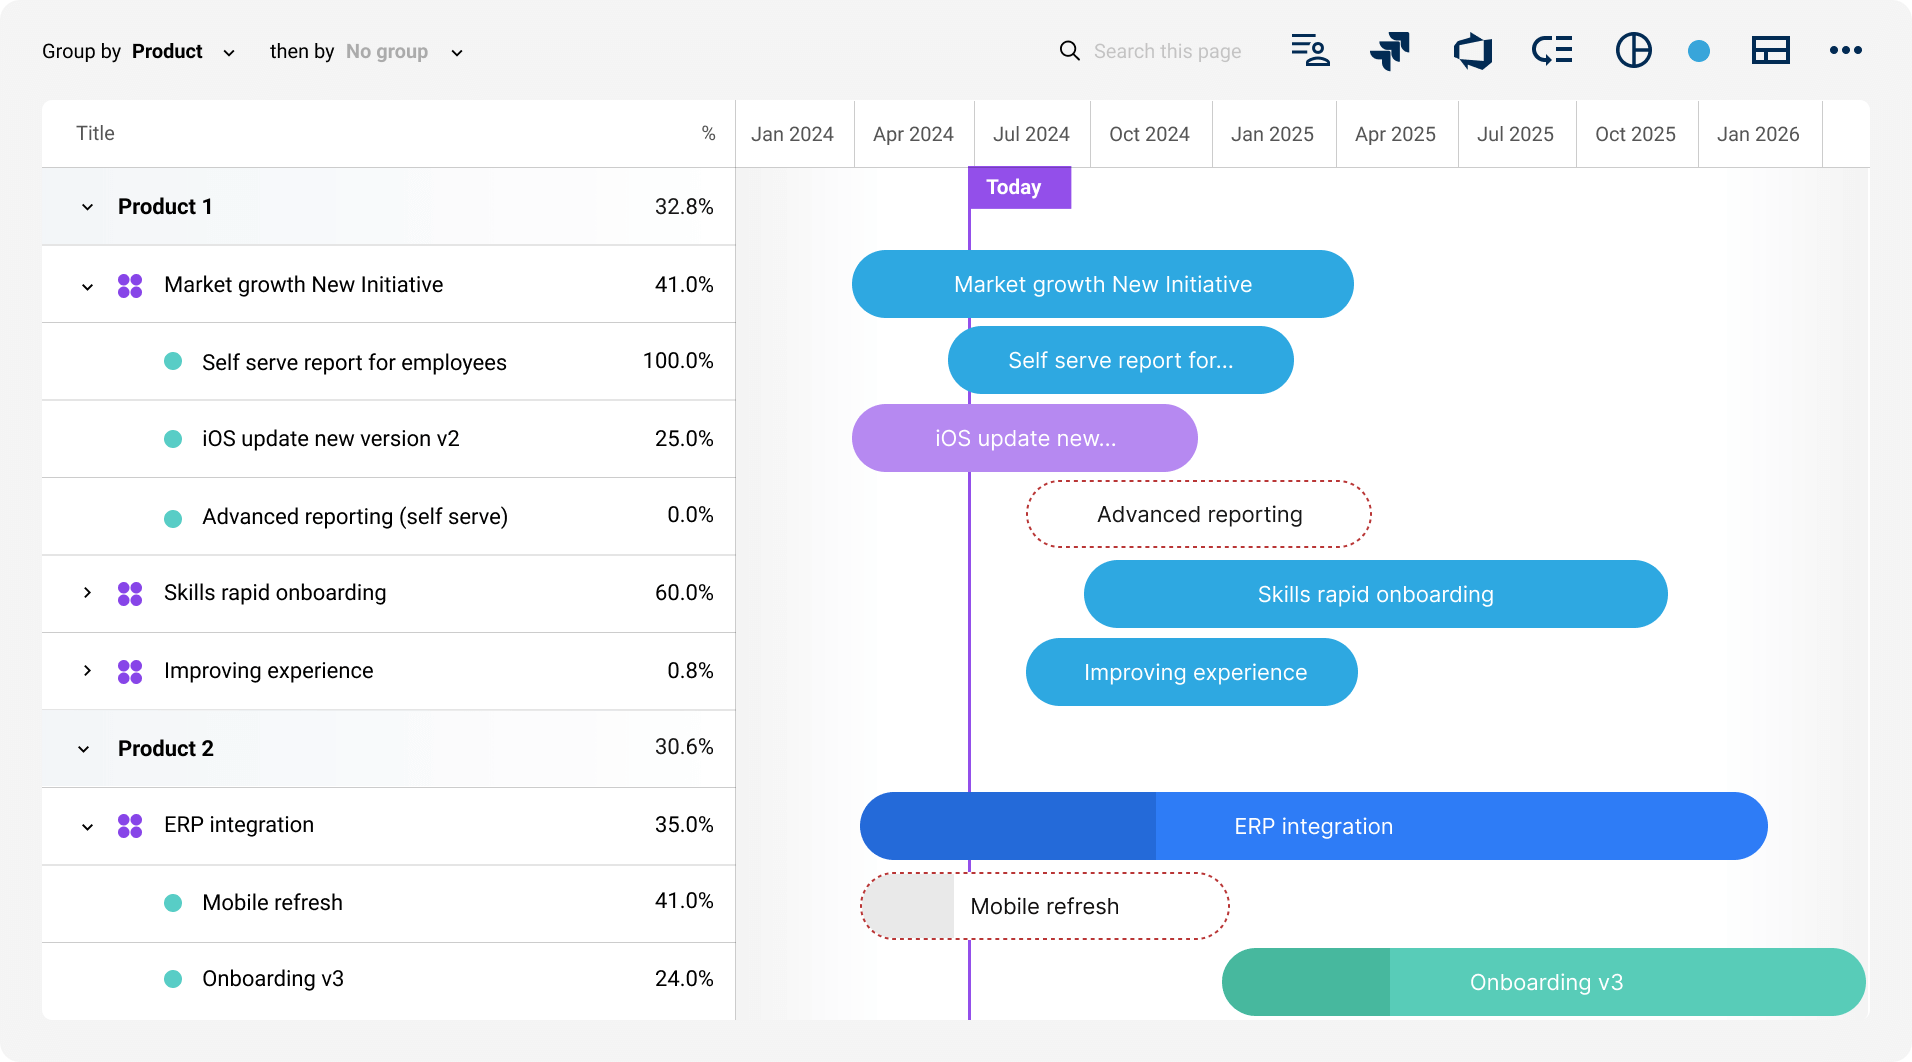Click the Apr 2024 timeline header
The height and width of the screenshot is (1062, 1912).
point(913,134)
